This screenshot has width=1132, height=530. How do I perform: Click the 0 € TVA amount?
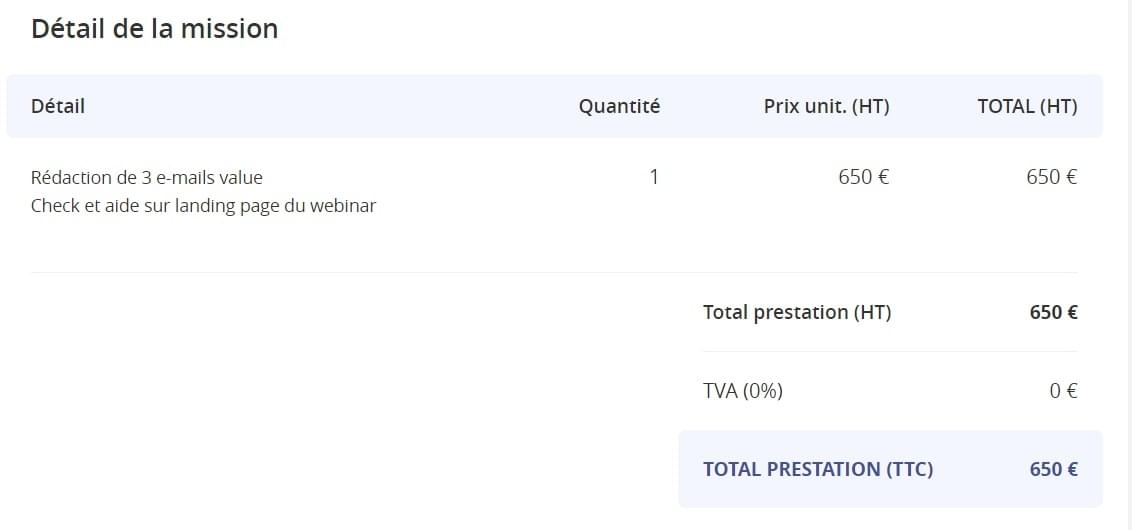pos(1063,391)
